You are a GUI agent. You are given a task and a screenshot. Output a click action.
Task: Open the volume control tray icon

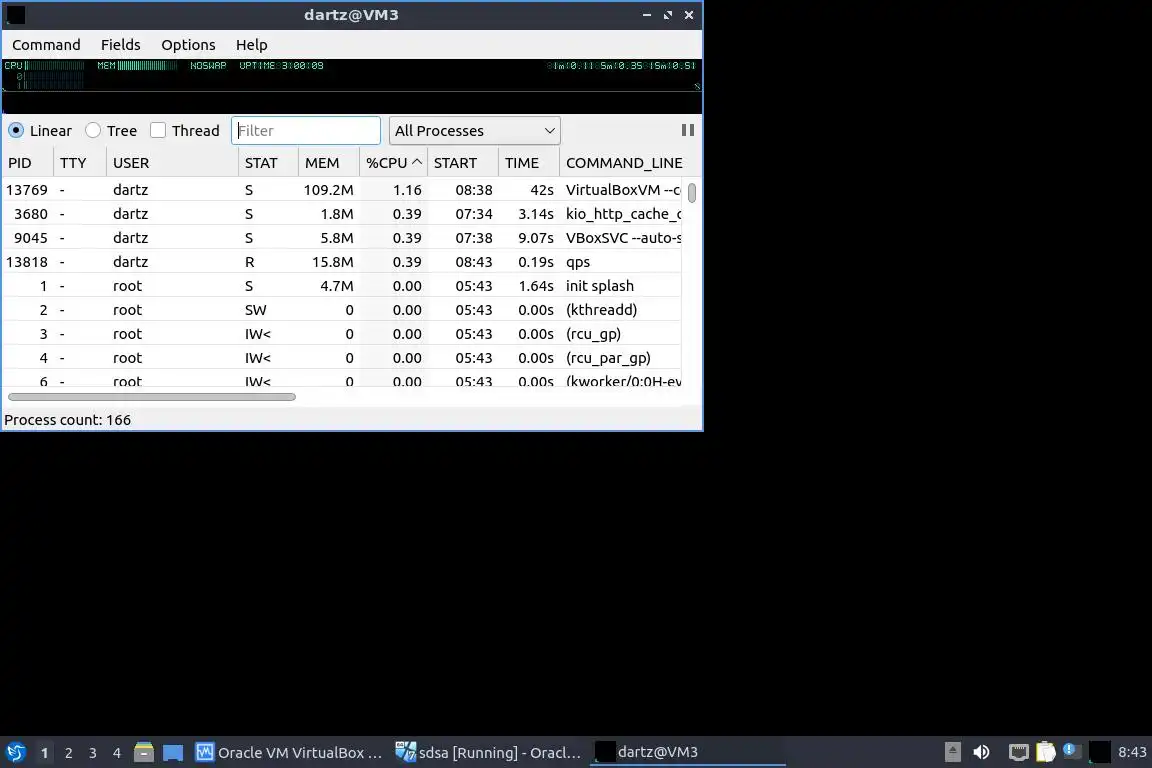click(x=981, y=752)
